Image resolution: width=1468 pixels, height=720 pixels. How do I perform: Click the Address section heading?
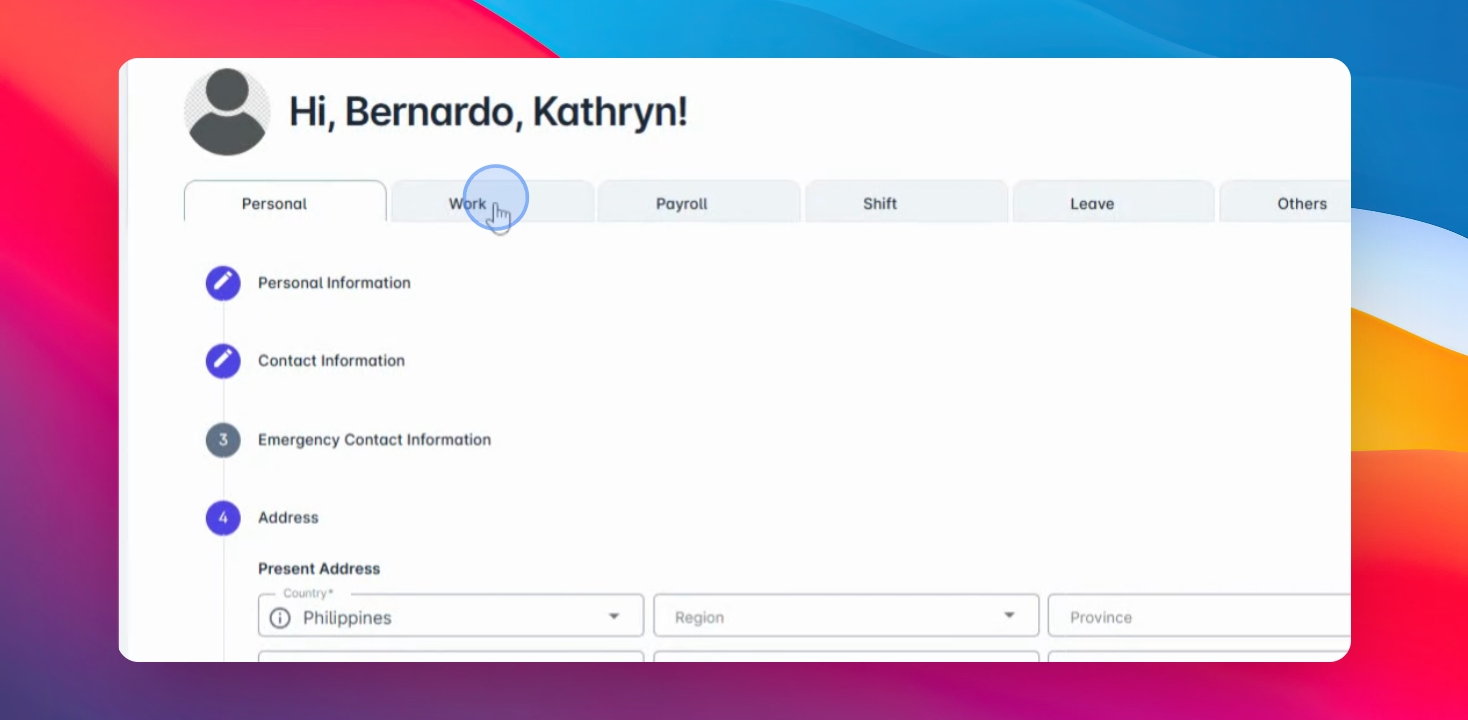tap(288, 518)
